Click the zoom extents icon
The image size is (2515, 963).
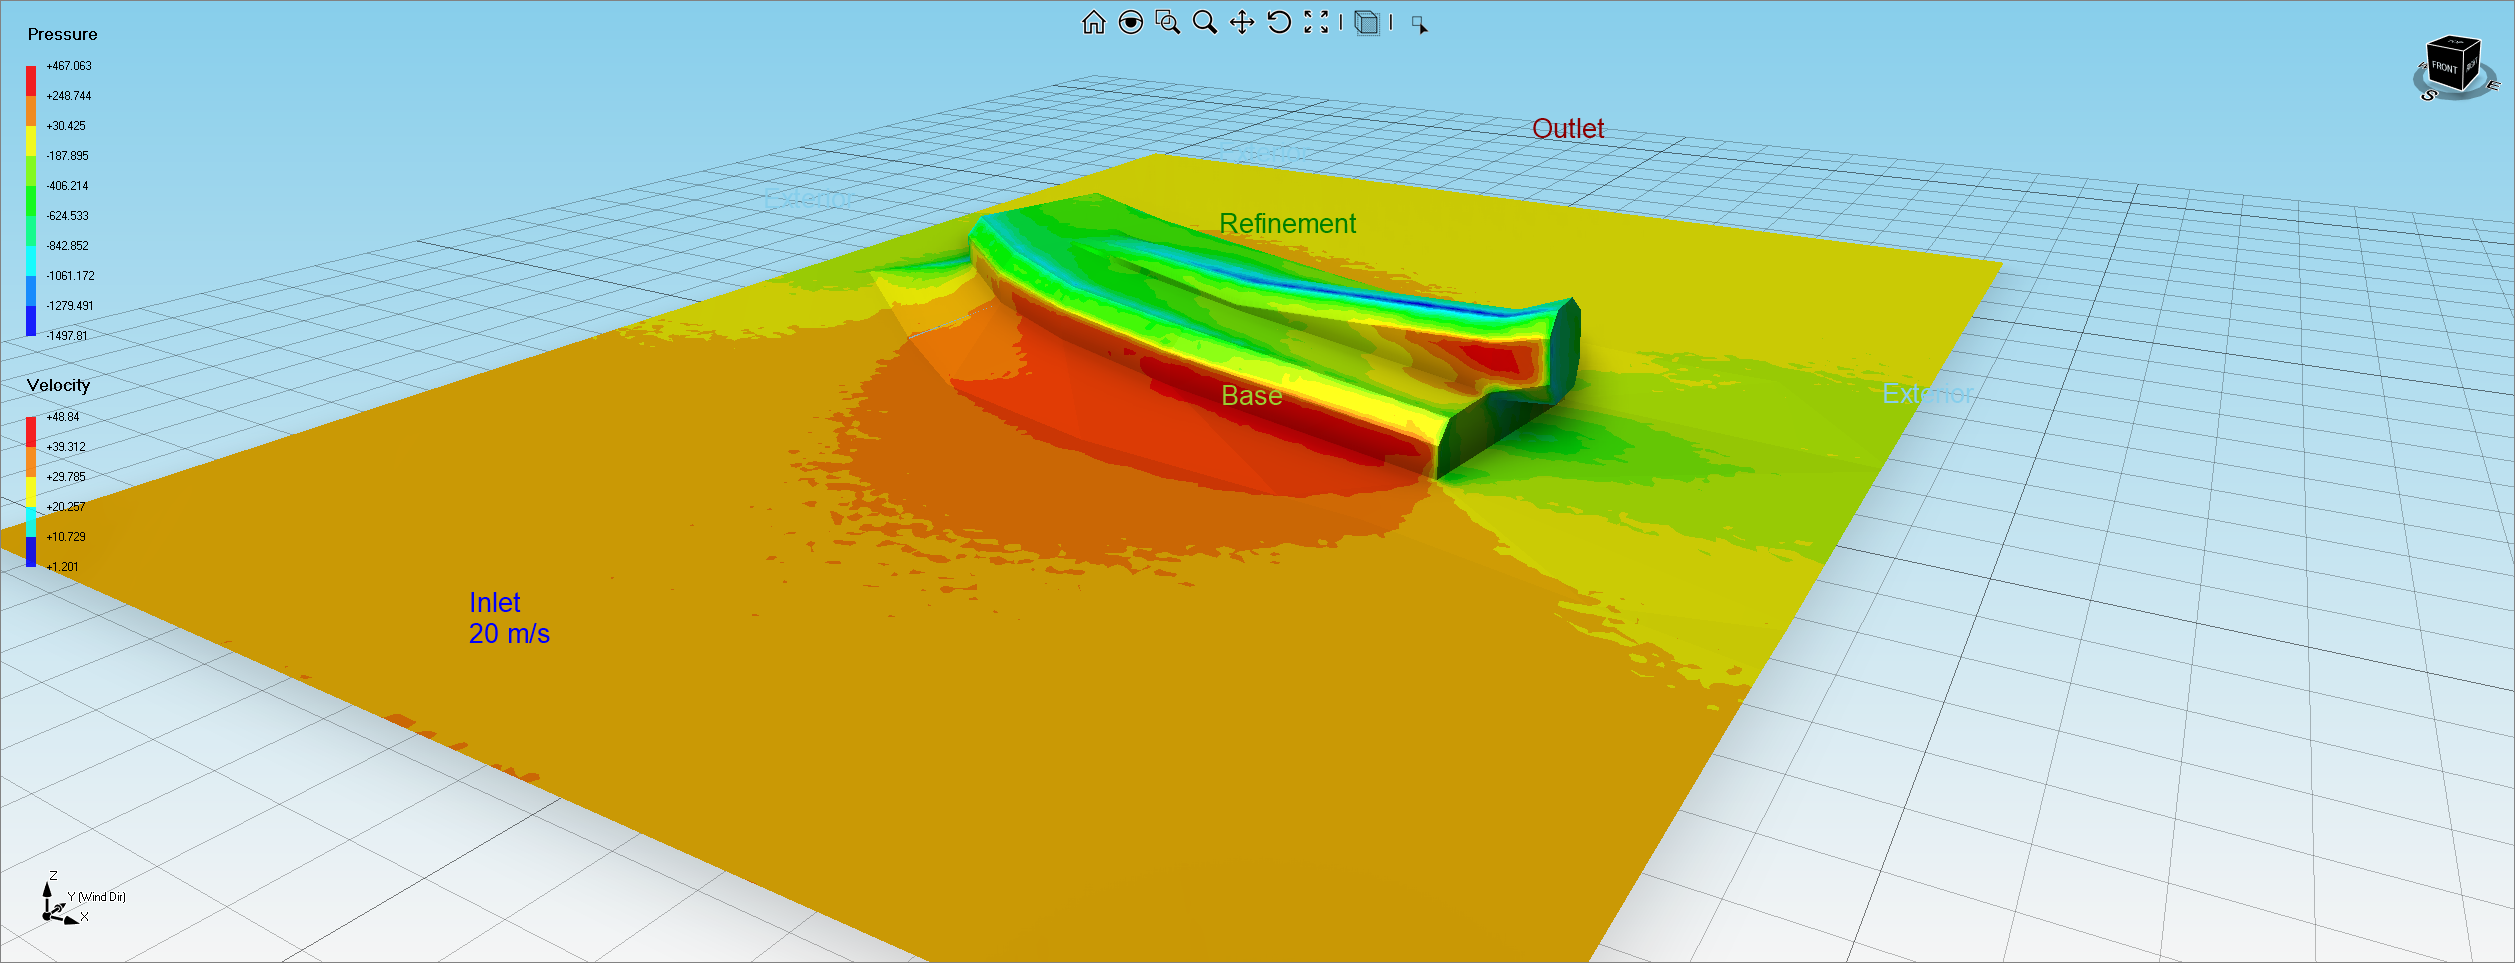tap(1316, 23)
